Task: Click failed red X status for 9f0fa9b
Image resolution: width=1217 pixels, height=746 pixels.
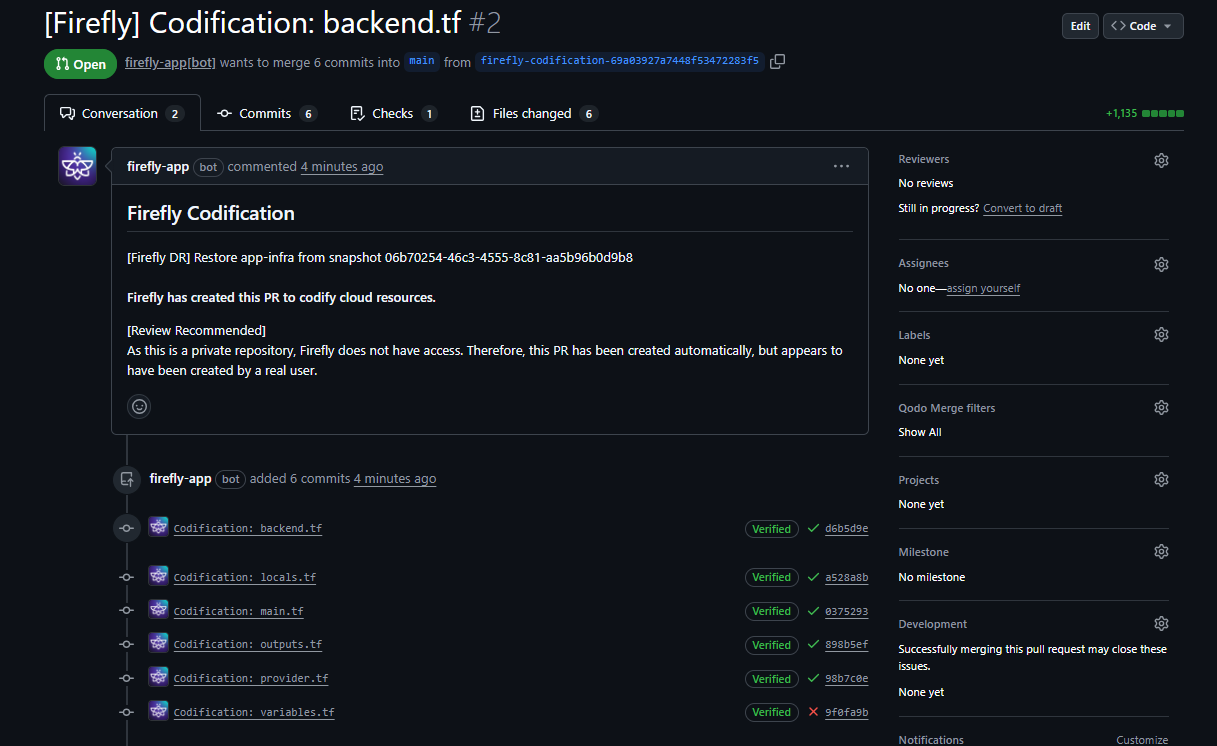Action: point(813,712)
